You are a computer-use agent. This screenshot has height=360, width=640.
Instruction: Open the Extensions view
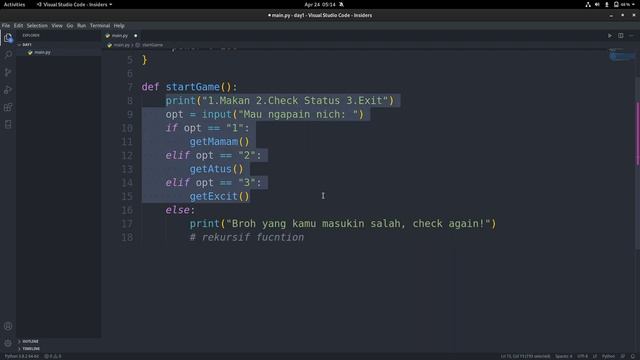(x=8, y=107)
